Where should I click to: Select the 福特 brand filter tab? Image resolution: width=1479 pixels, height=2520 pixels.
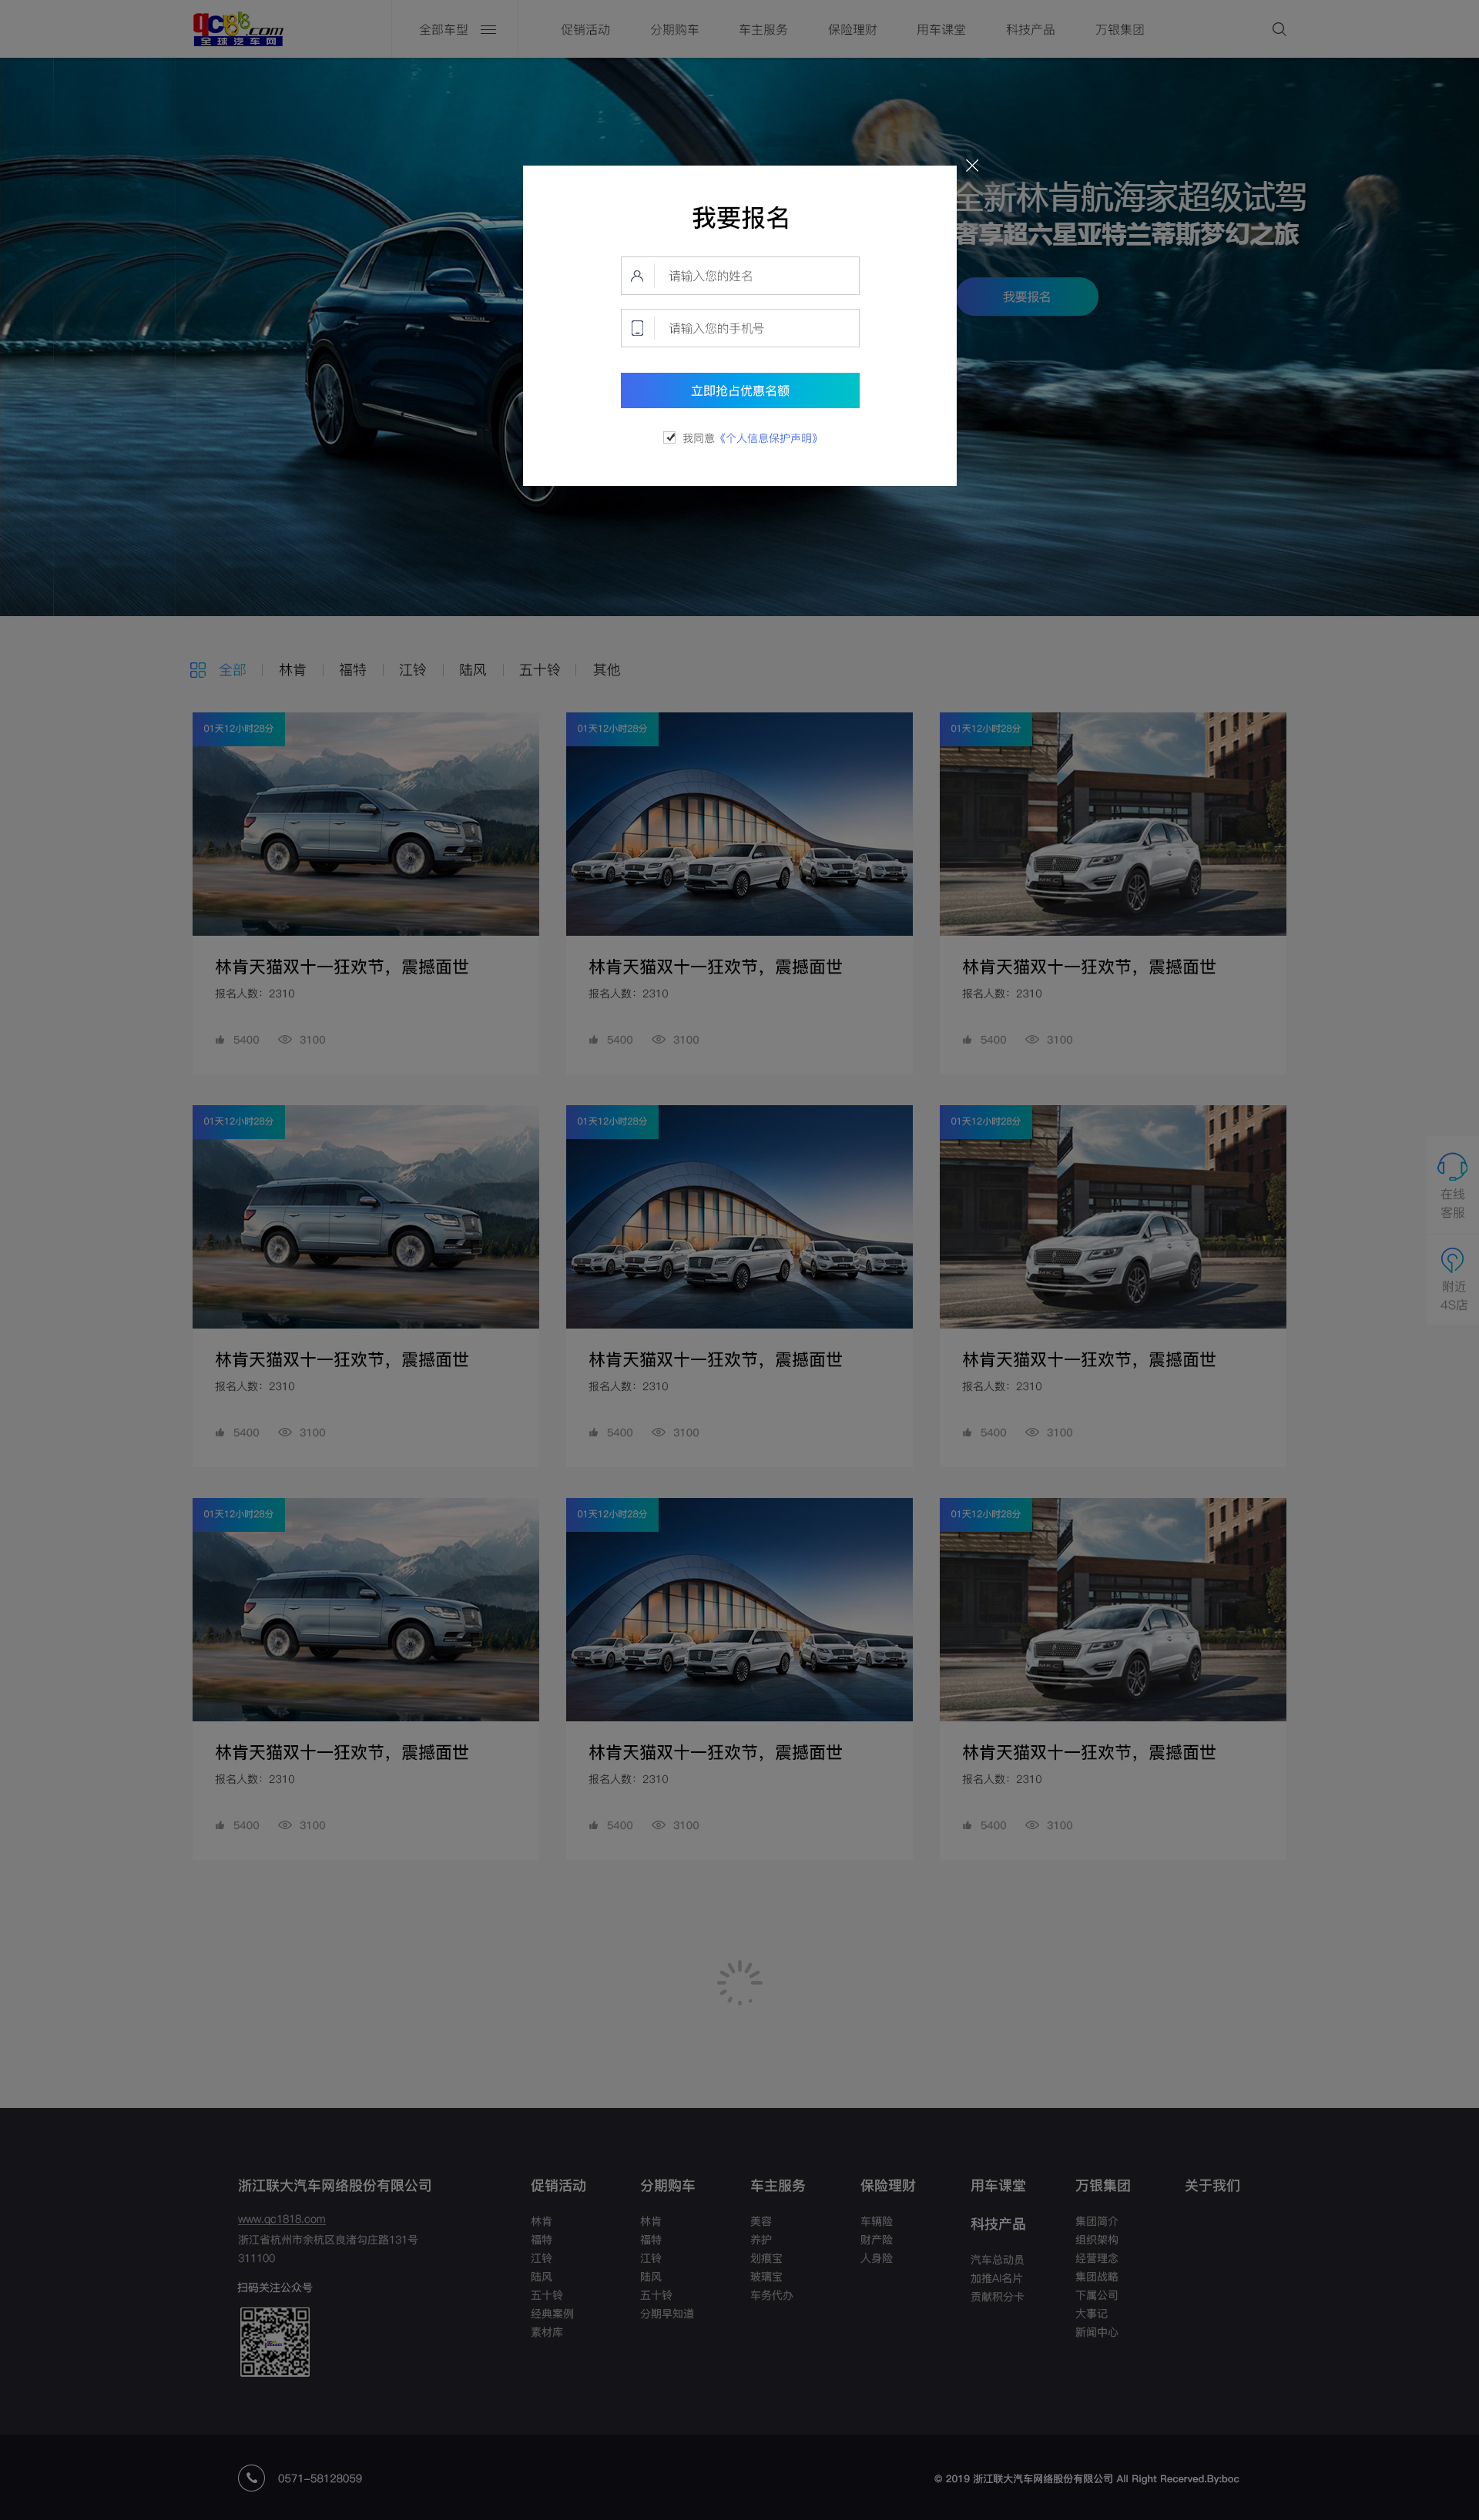click(x=353, y=670)
